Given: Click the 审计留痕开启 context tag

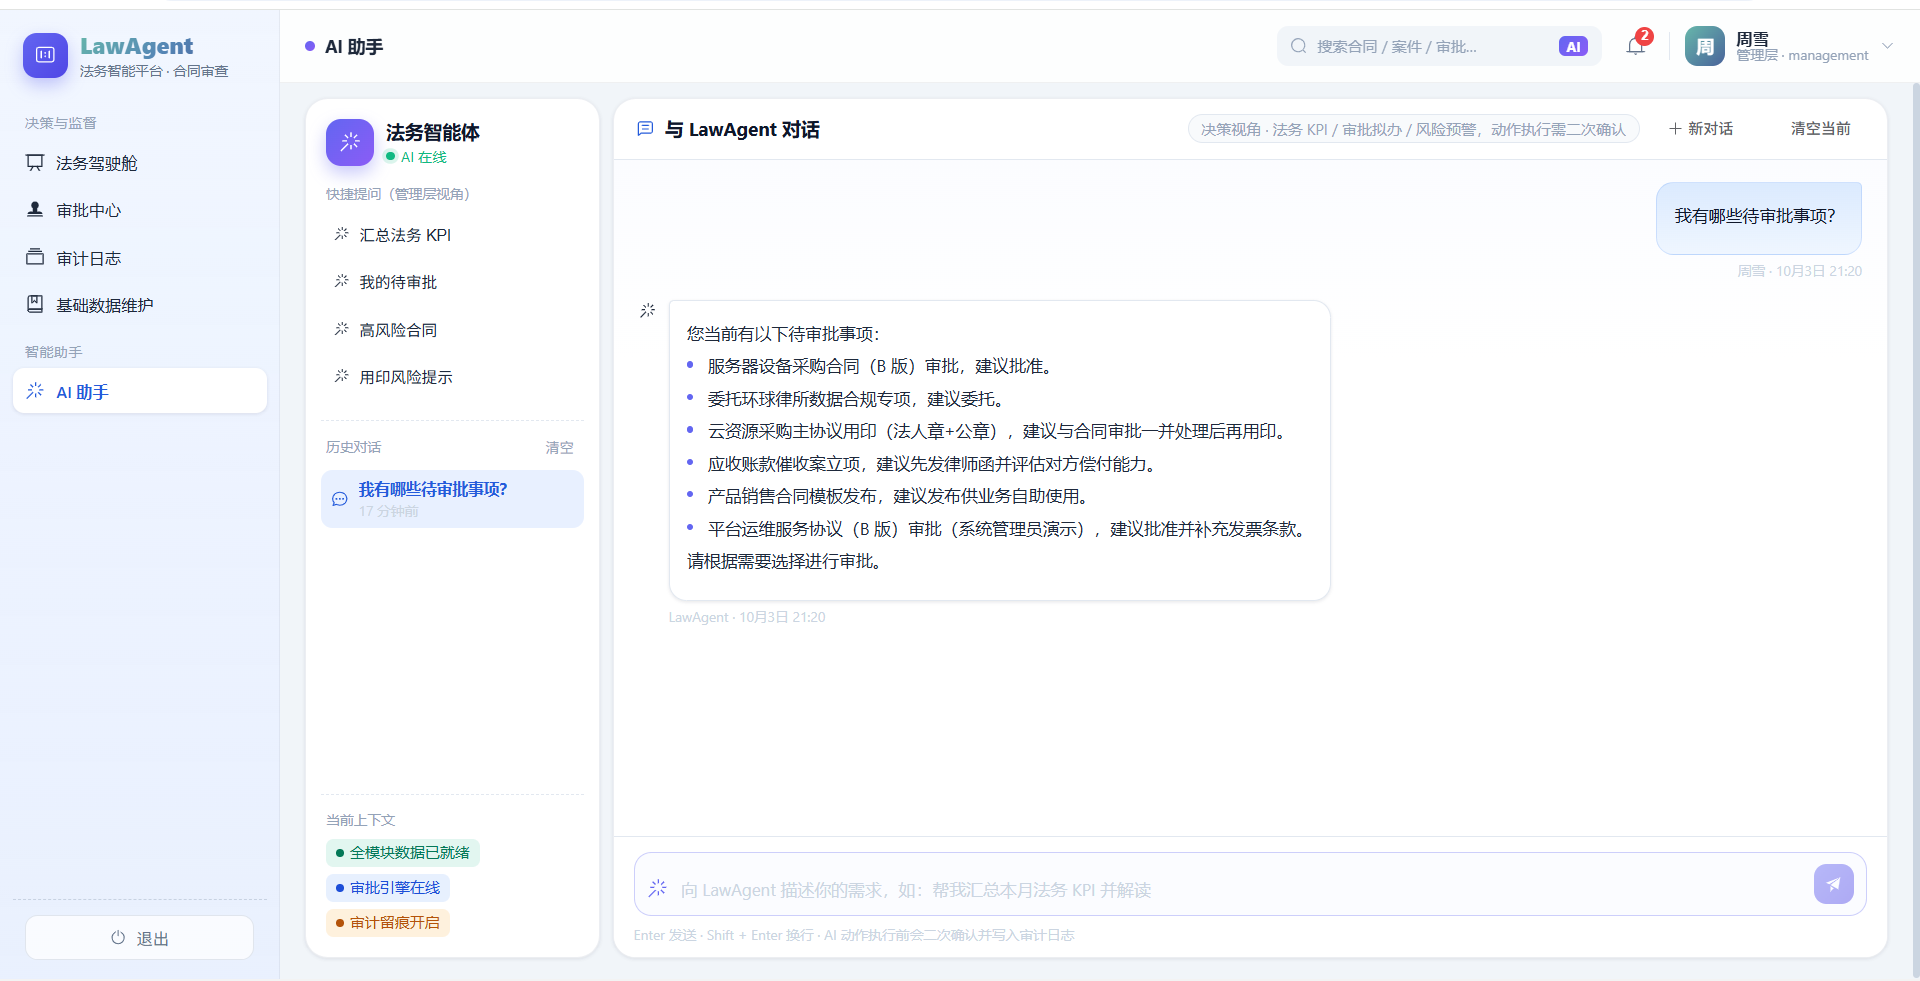Looking at the screenshot, I should point(388,923).
